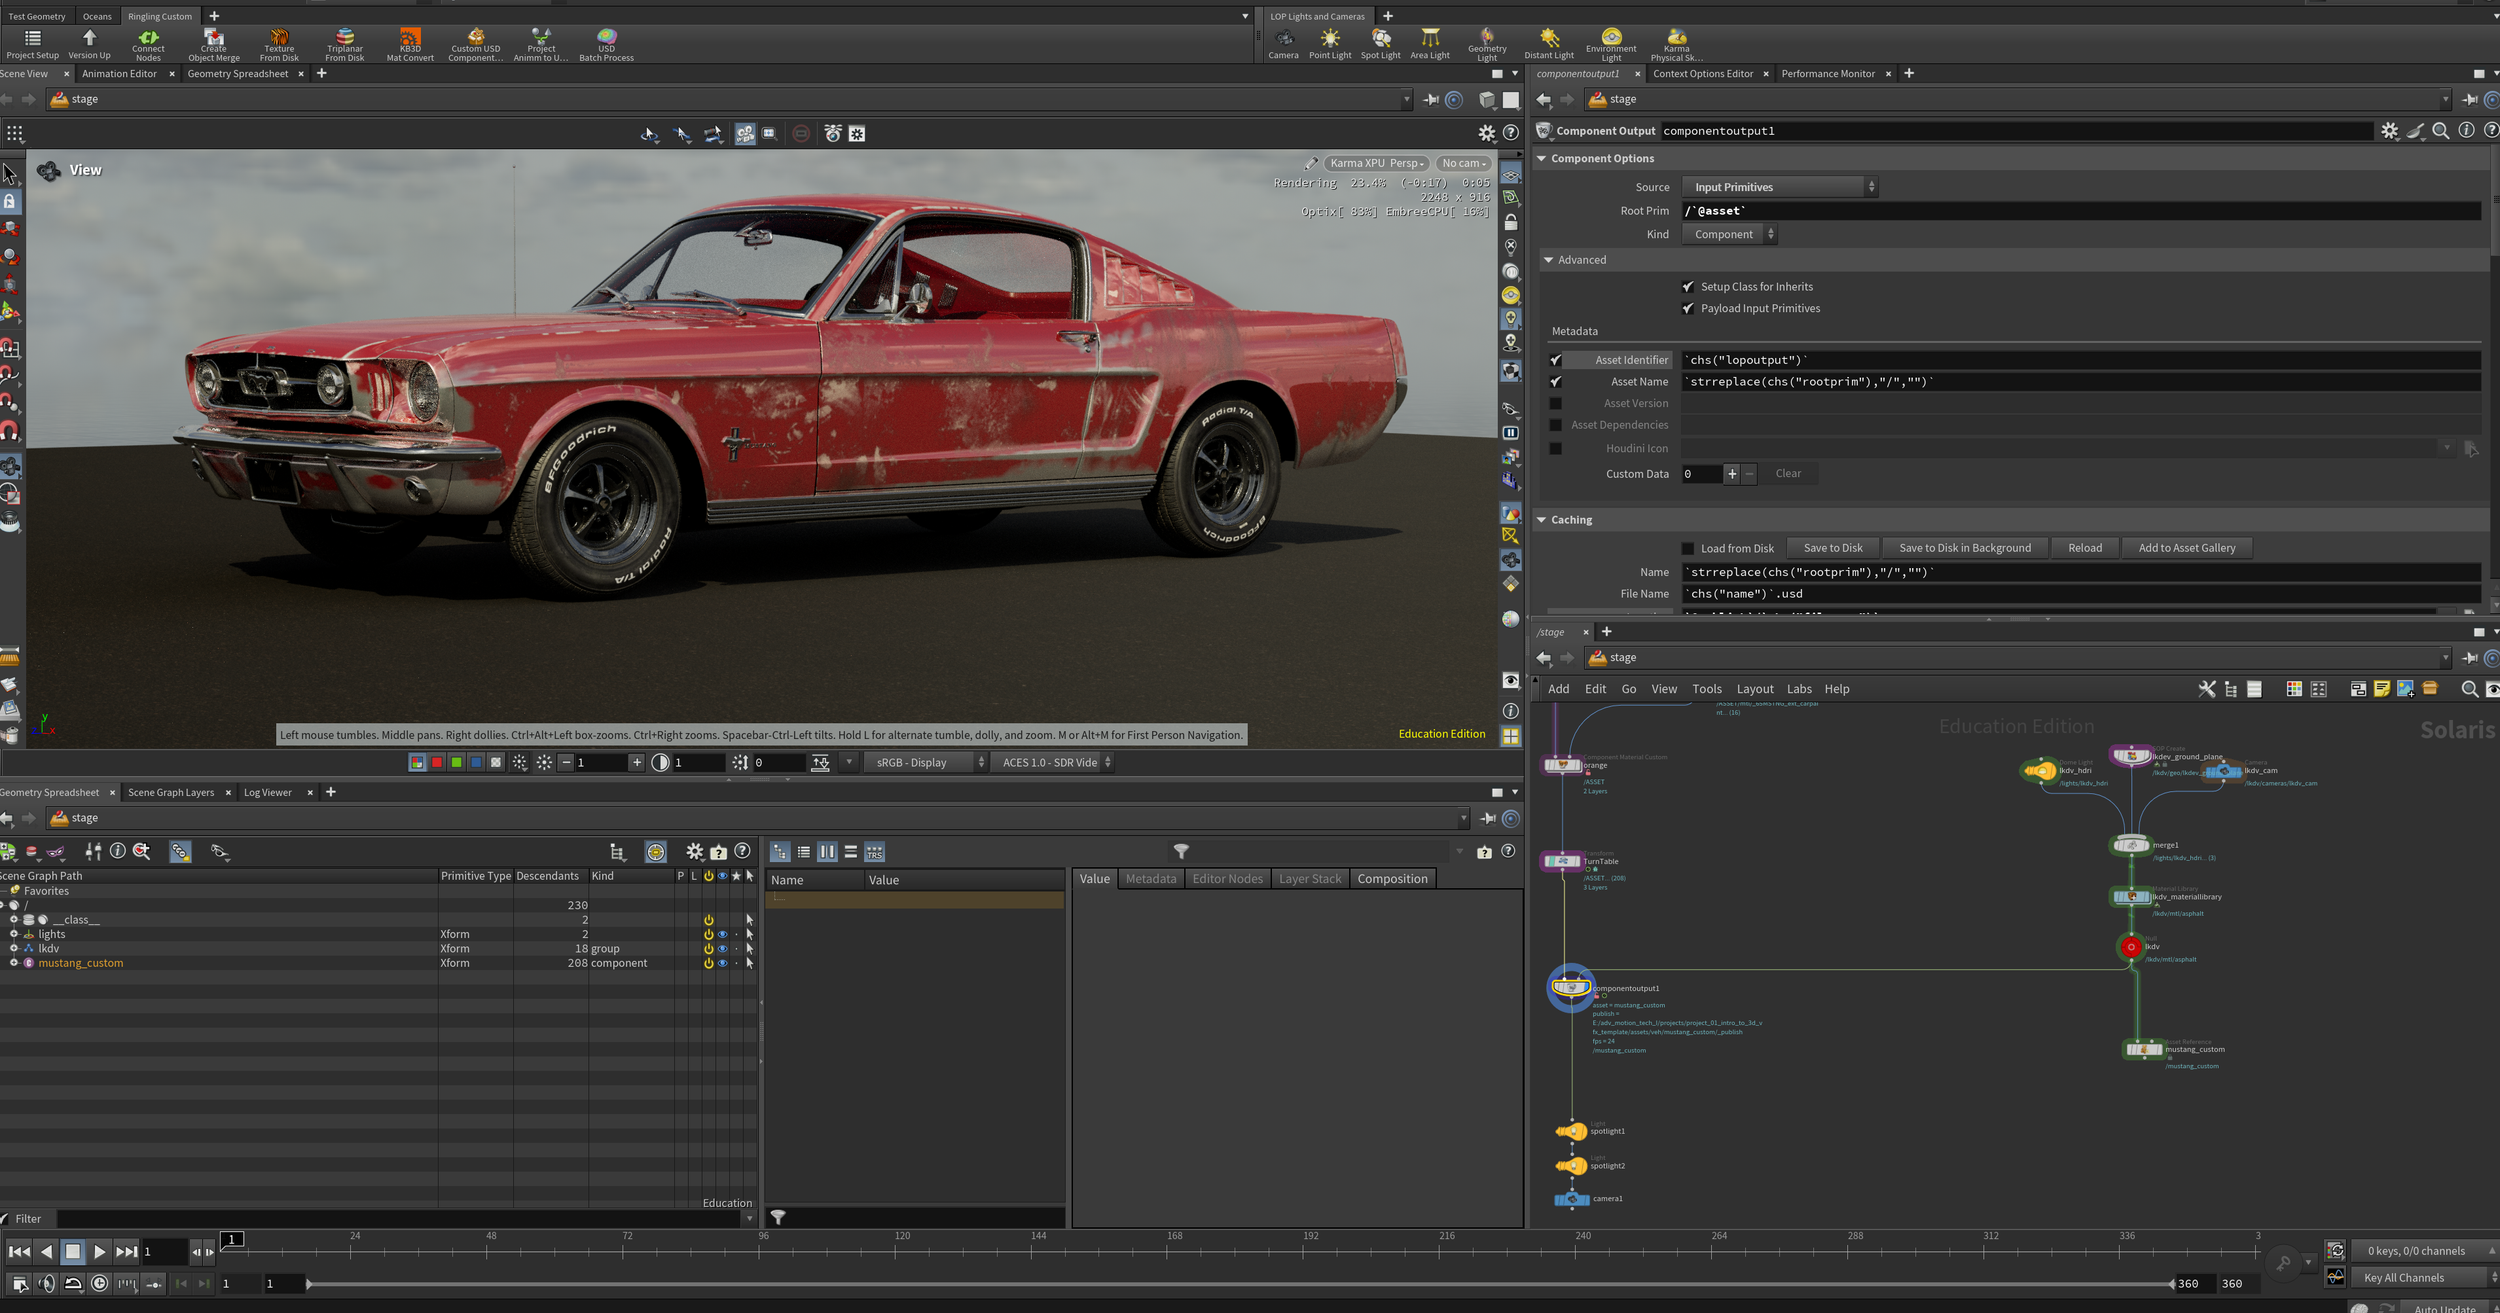Collapse the Caching section
Viewport: 2500px width, 1313px height.
click(1542, 520)
